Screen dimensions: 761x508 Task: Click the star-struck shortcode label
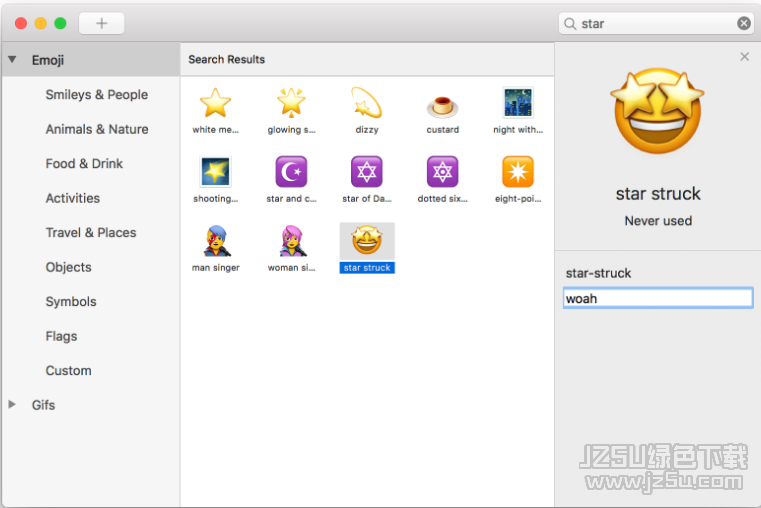598,273
